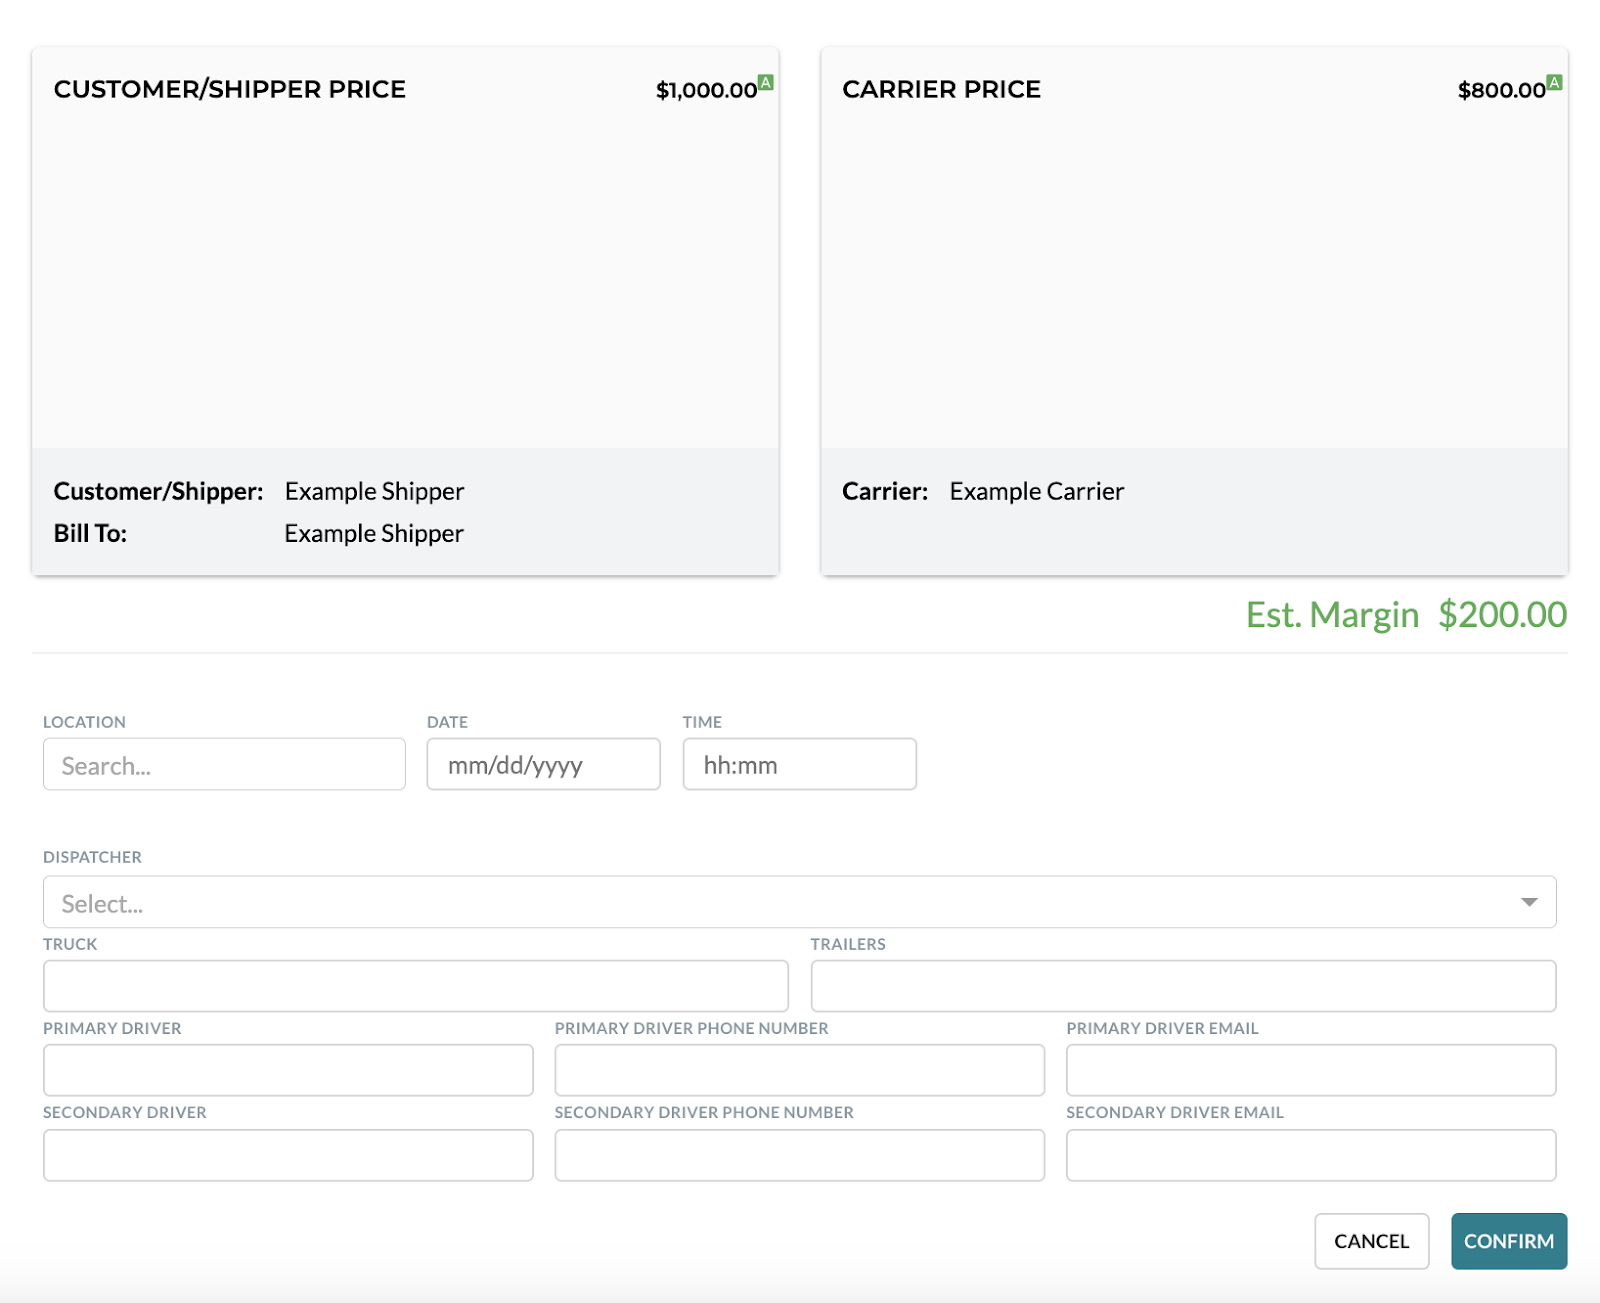Click the Select... placeholder in Dispatcher
This screenshot has width=1600, height=1303.
coord(102,904)
